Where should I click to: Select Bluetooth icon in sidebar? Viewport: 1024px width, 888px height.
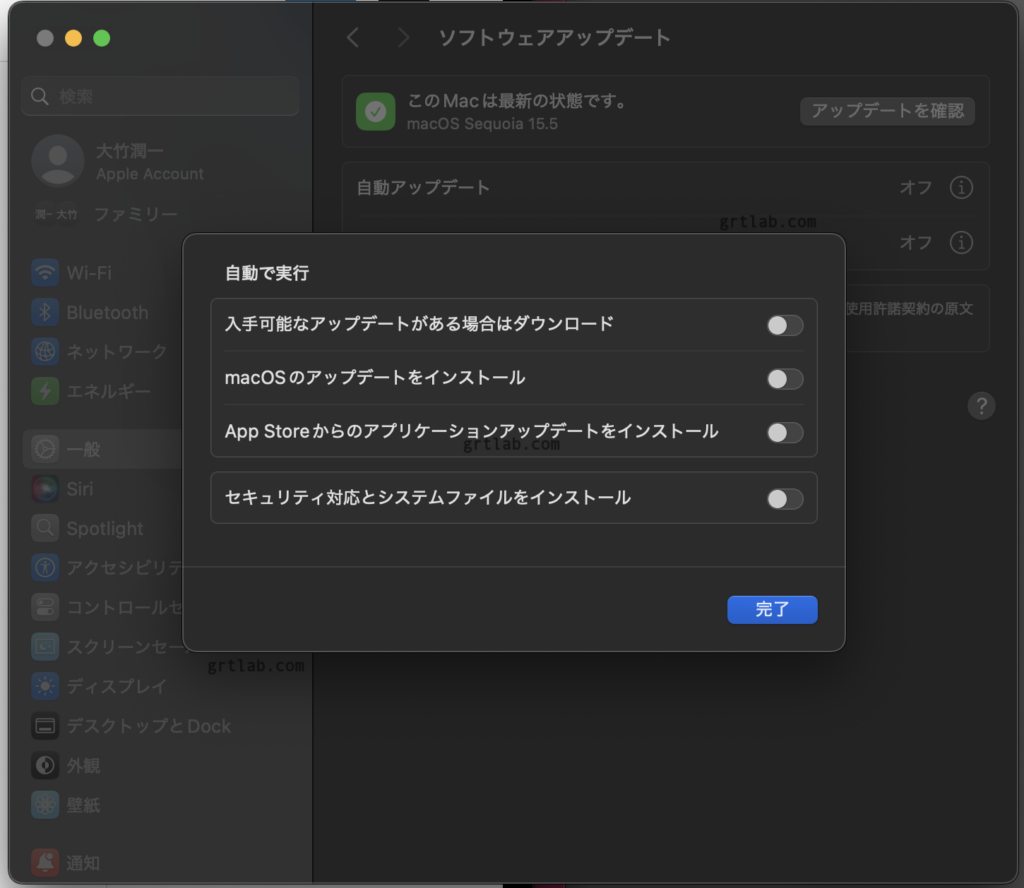(x=45, y=312)
